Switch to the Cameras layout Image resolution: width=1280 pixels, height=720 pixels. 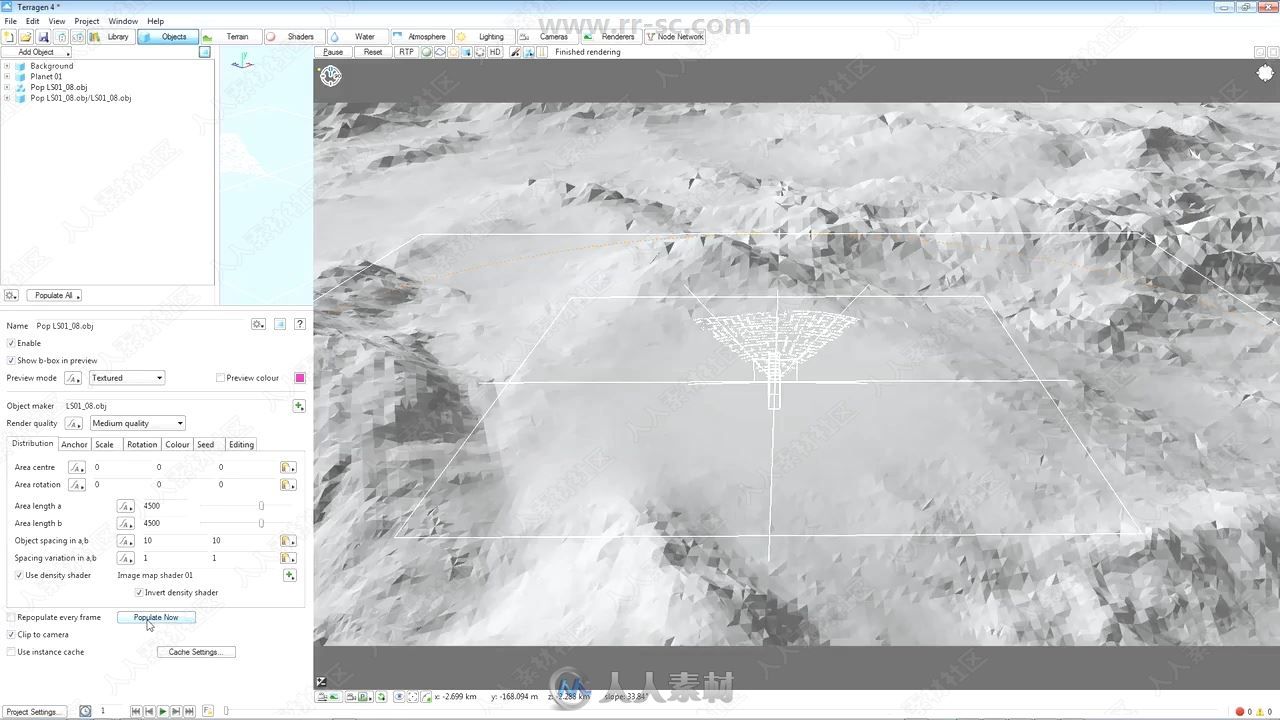pos(547,37)
